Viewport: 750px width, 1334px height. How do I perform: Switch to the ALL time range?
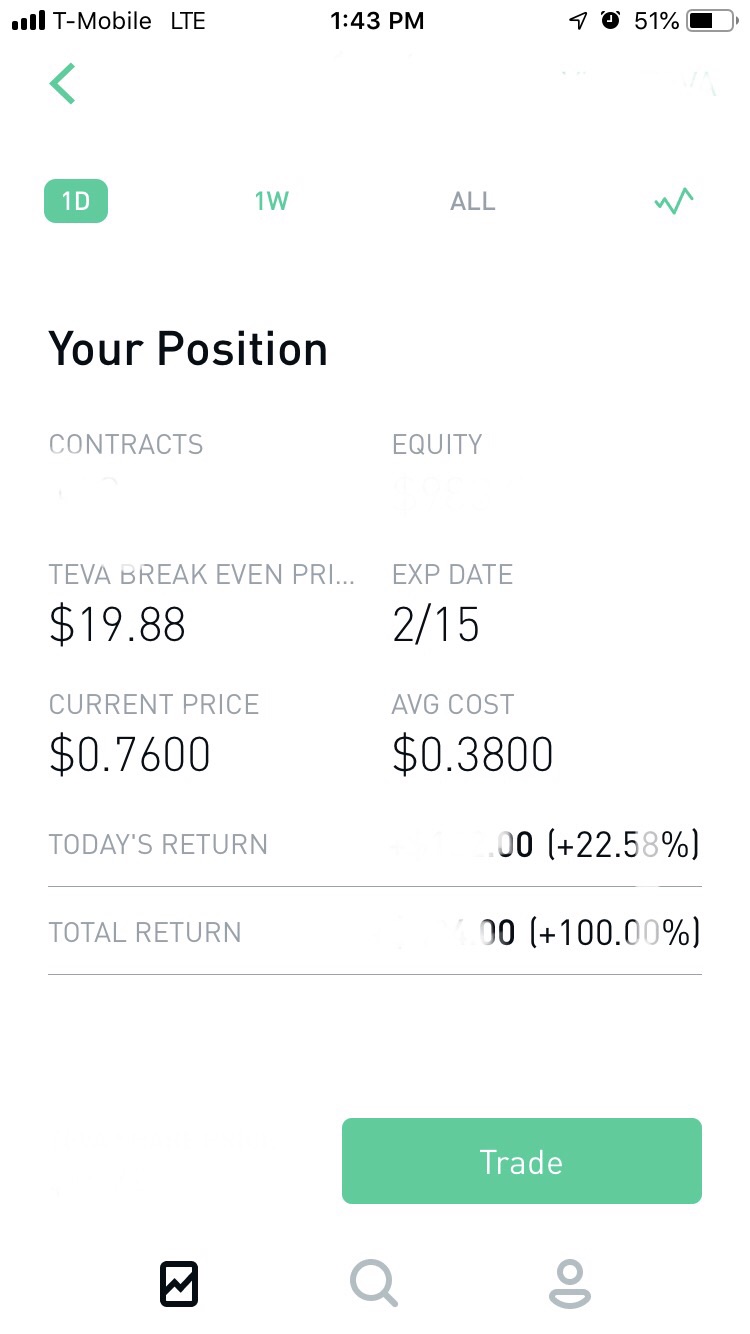point(473,201)
